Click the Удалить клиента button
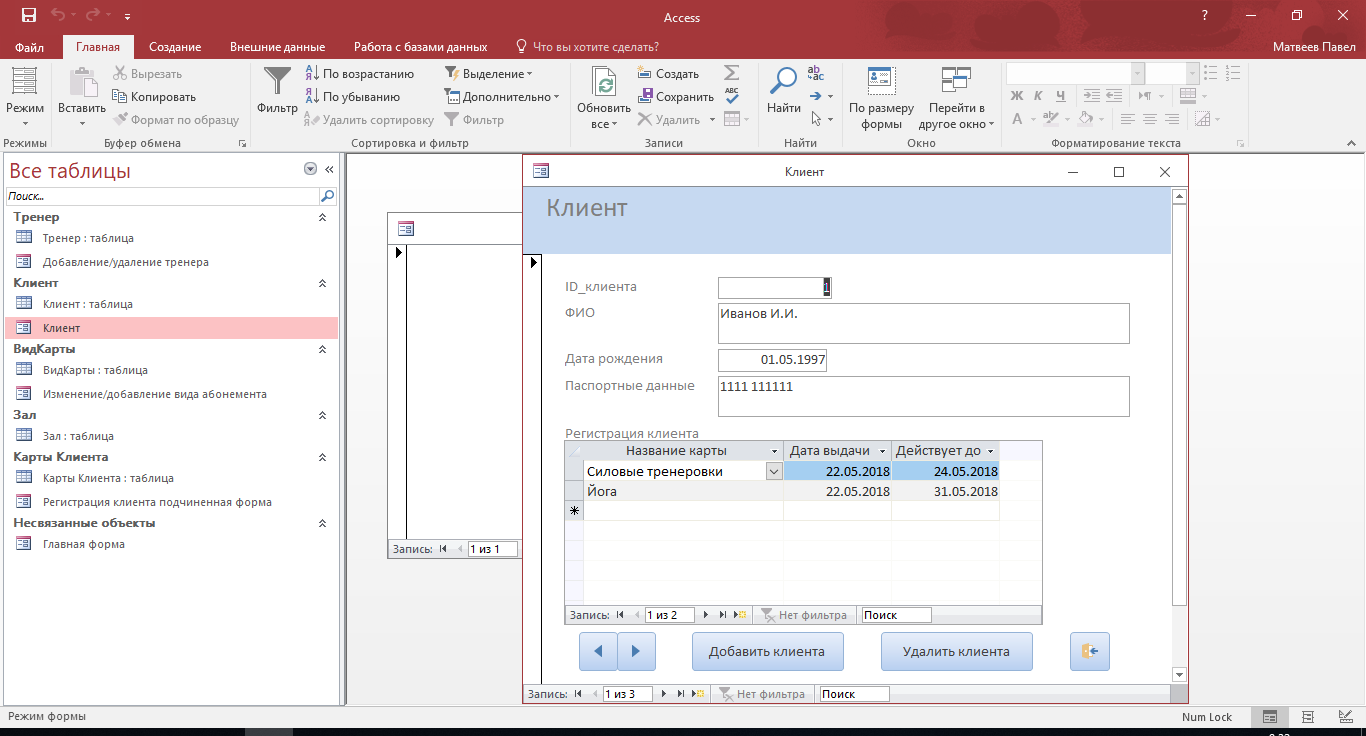This screenshot has width=1366, height=736. [x=956, y=651]
